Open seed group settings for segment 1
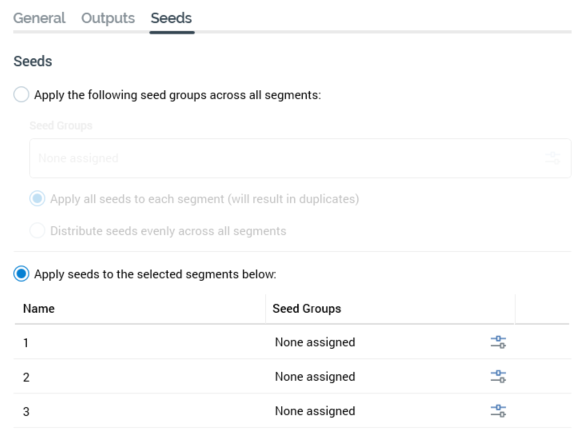Screen dimensions: 581x442 498,342
